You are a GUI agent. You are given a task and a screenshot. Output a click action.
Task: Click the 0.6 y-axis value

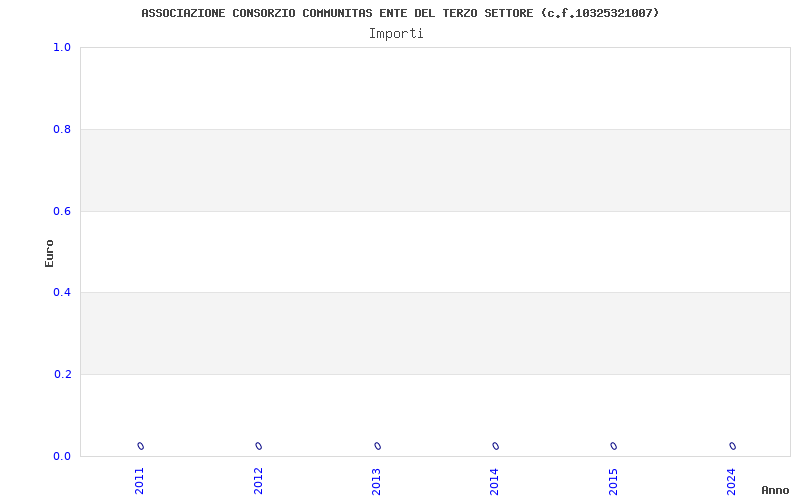62,211
